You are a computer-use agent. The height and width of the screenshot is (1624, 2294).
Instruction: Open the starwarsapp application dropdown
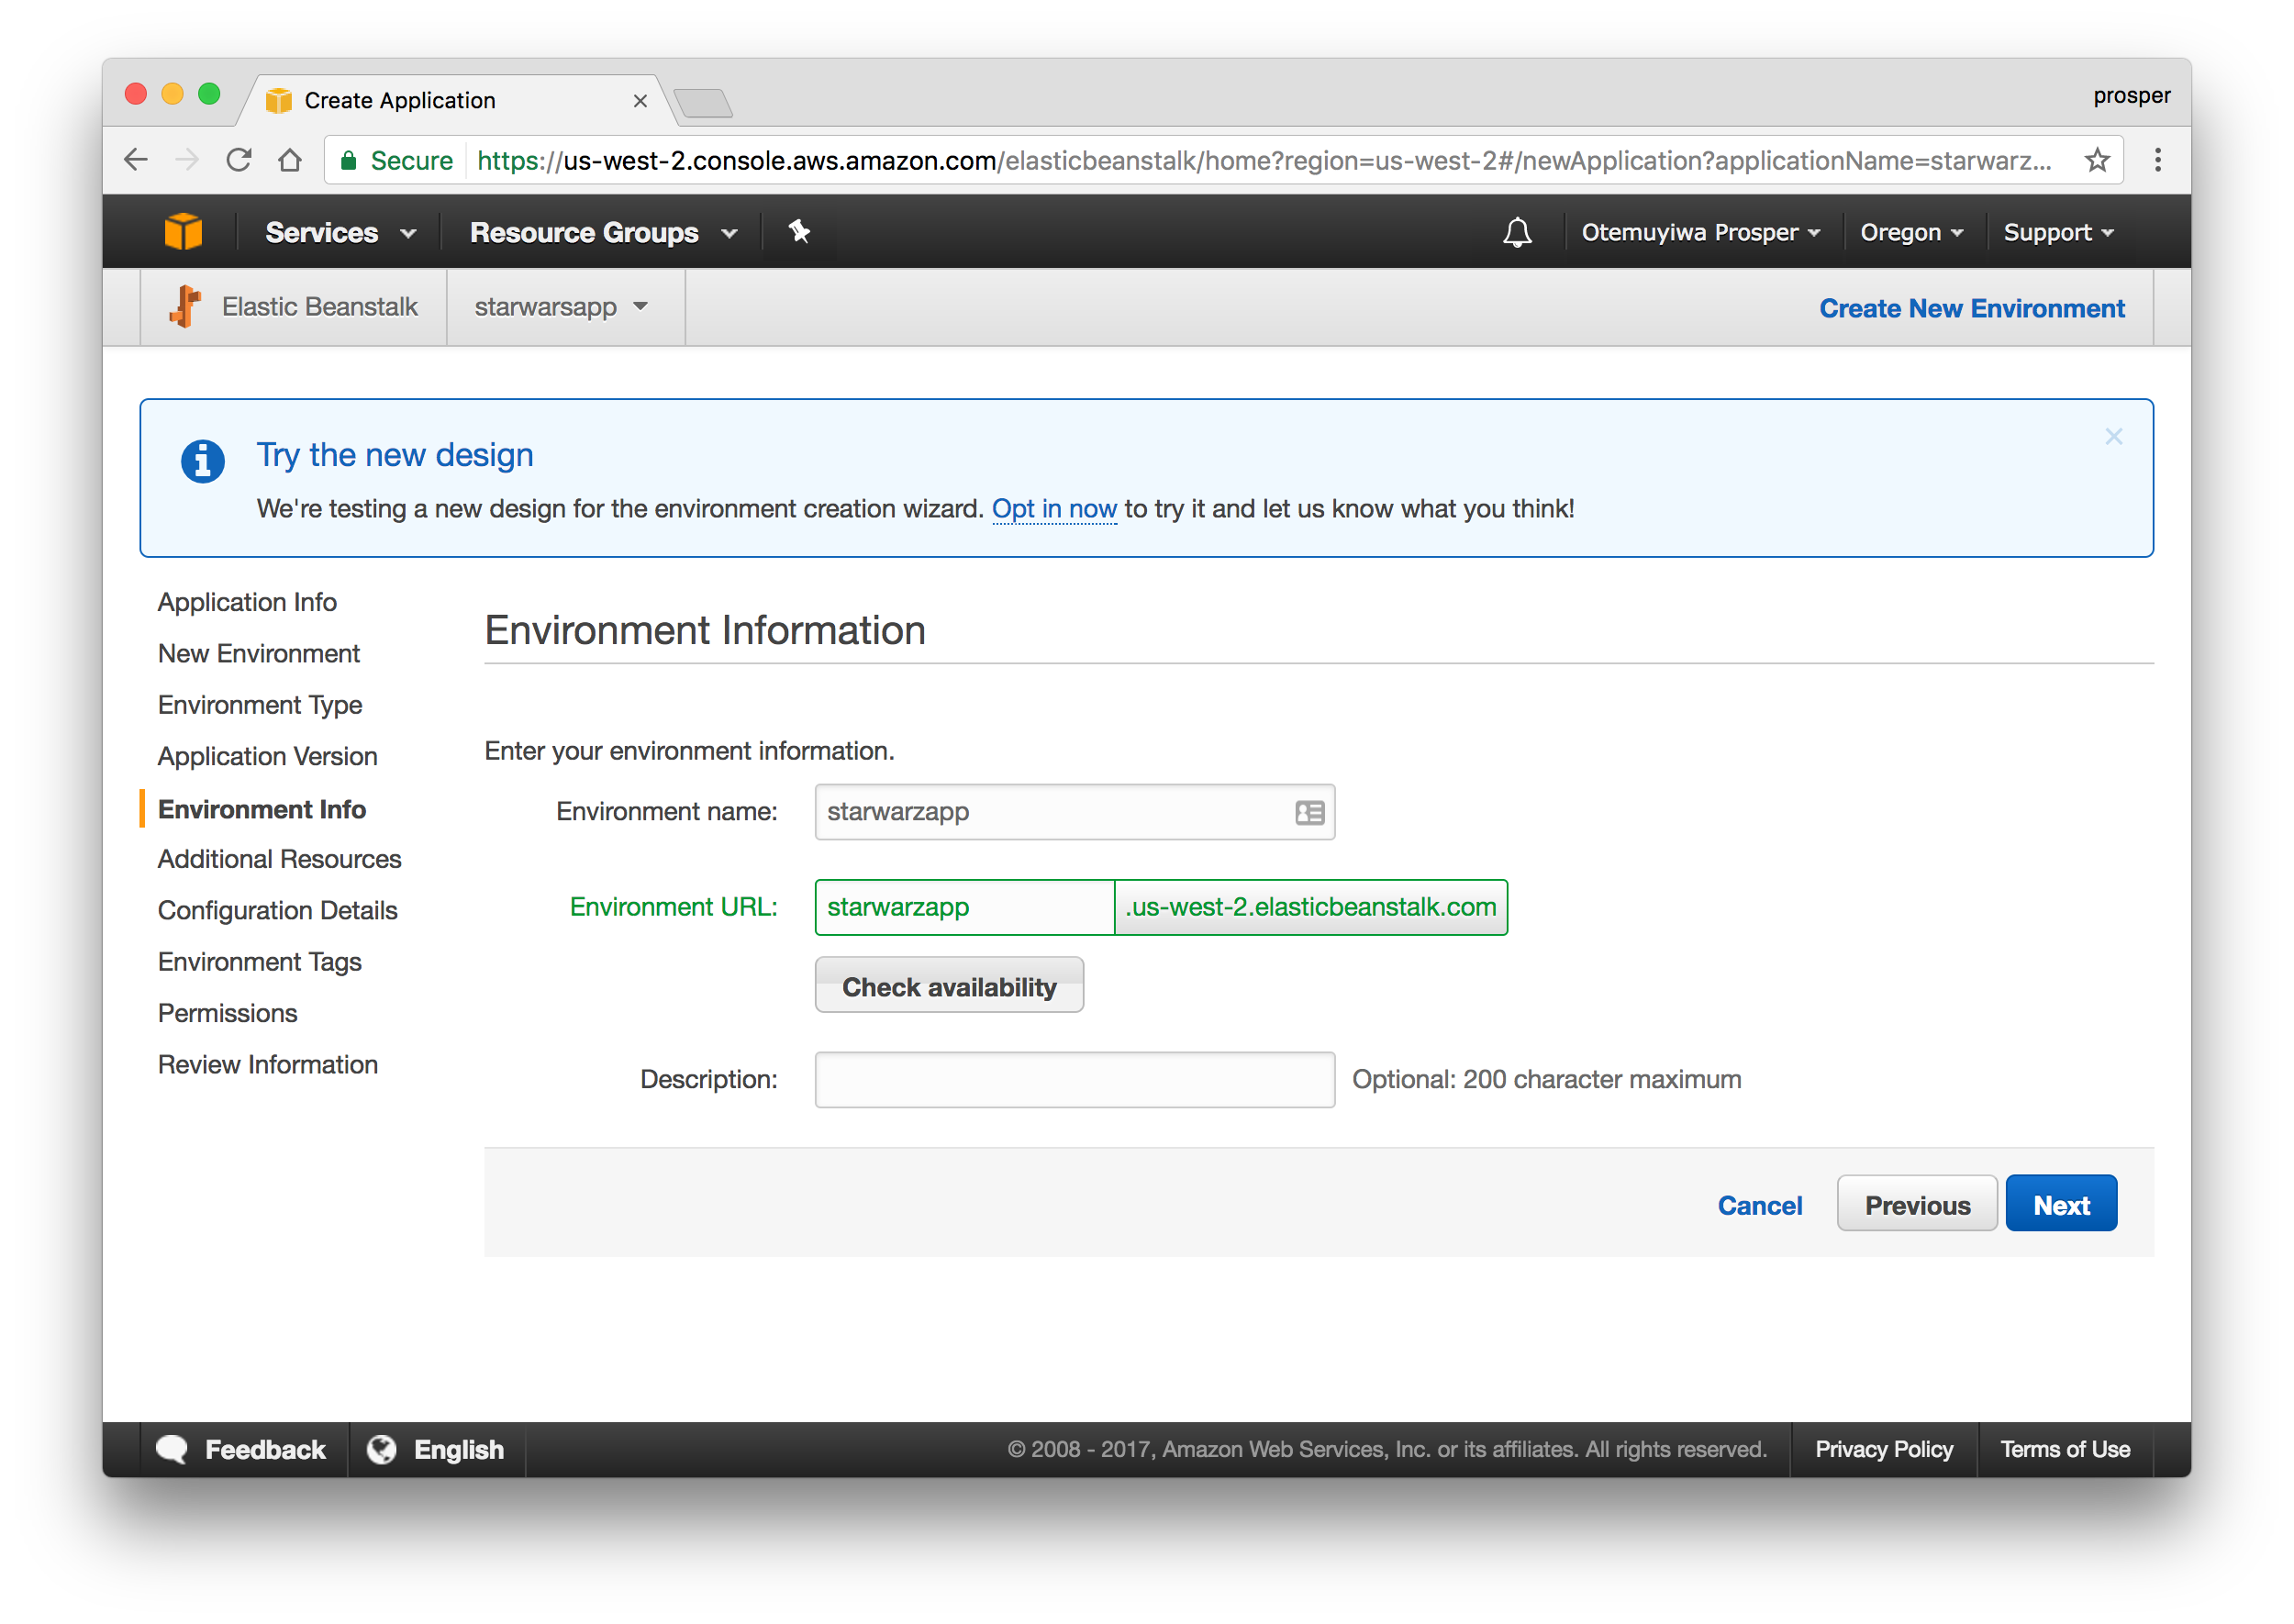(x=561, y=307)
